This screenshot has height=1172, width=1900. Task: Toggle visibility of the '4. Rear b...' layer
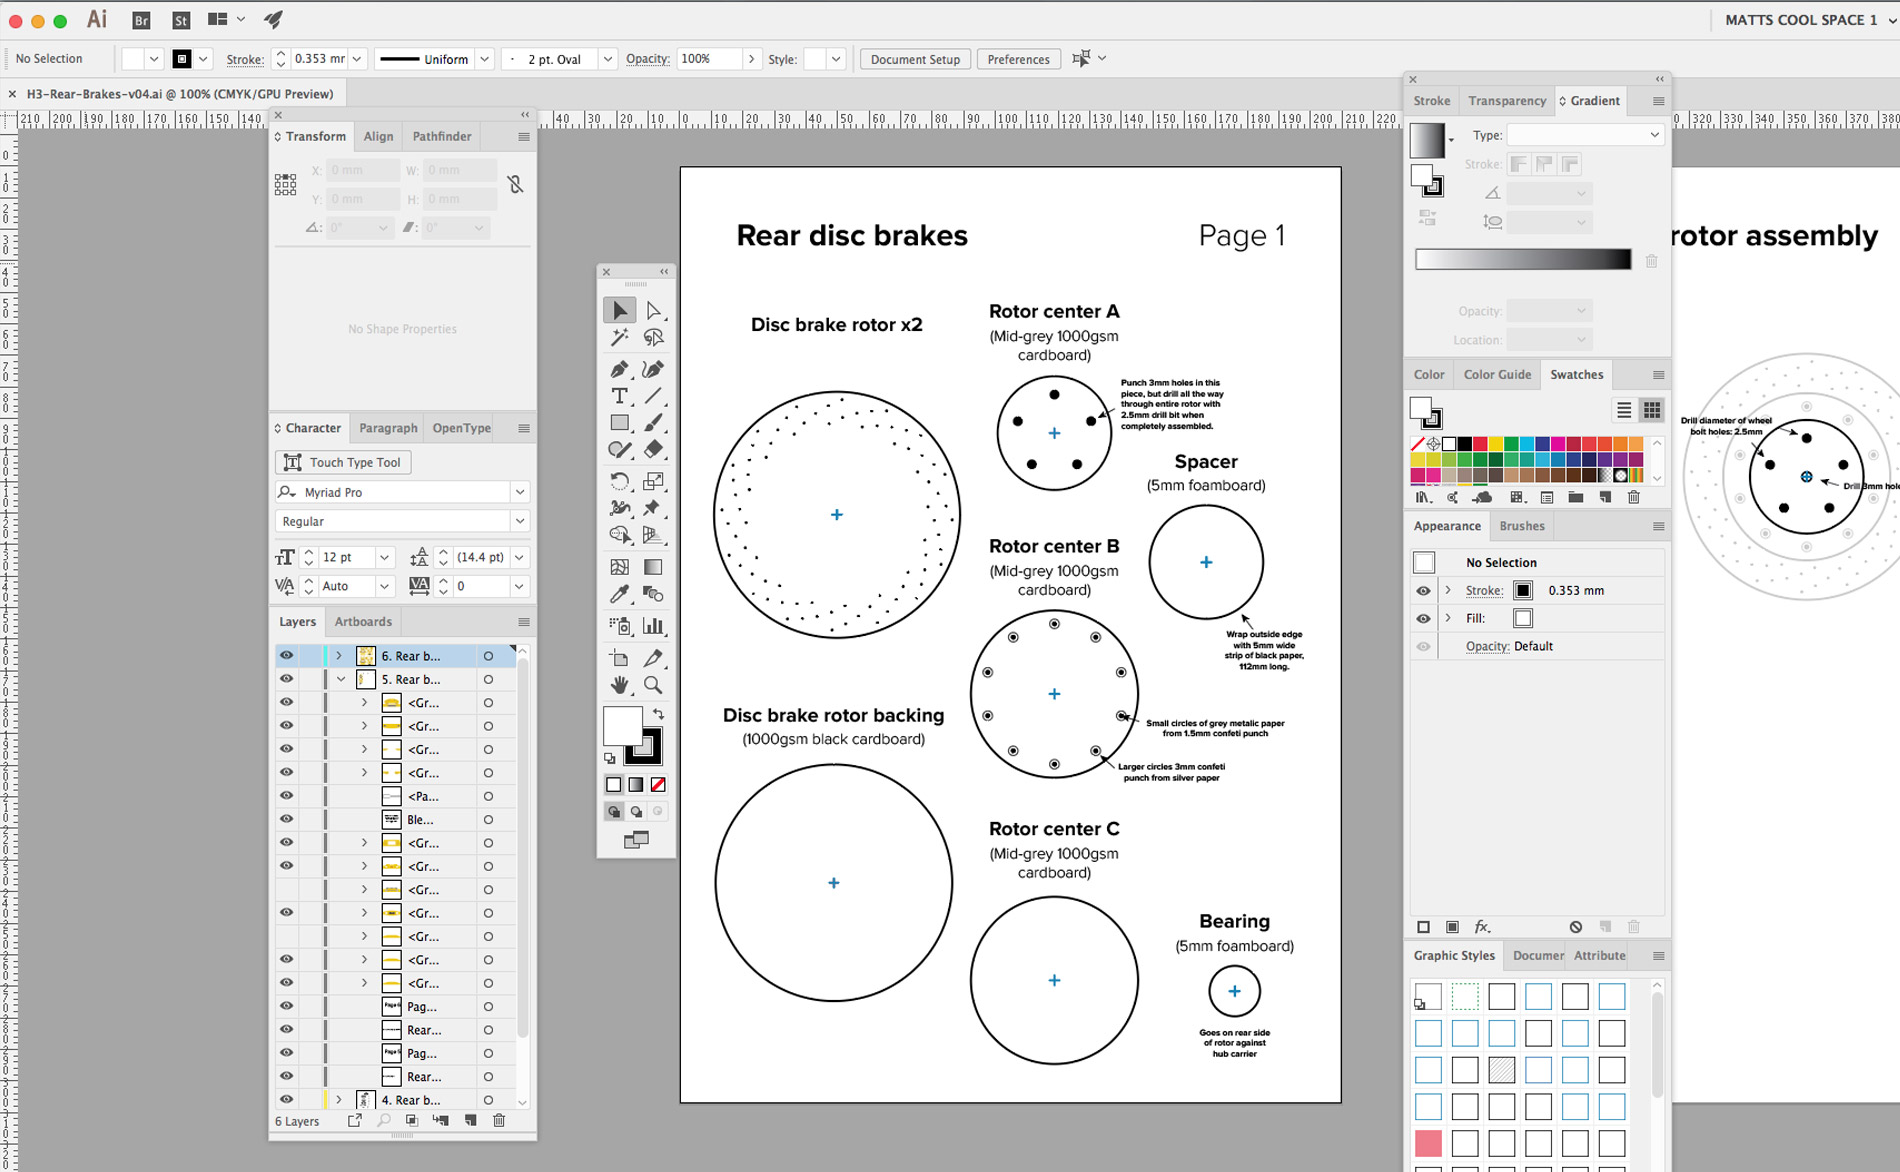point(286,1098)
